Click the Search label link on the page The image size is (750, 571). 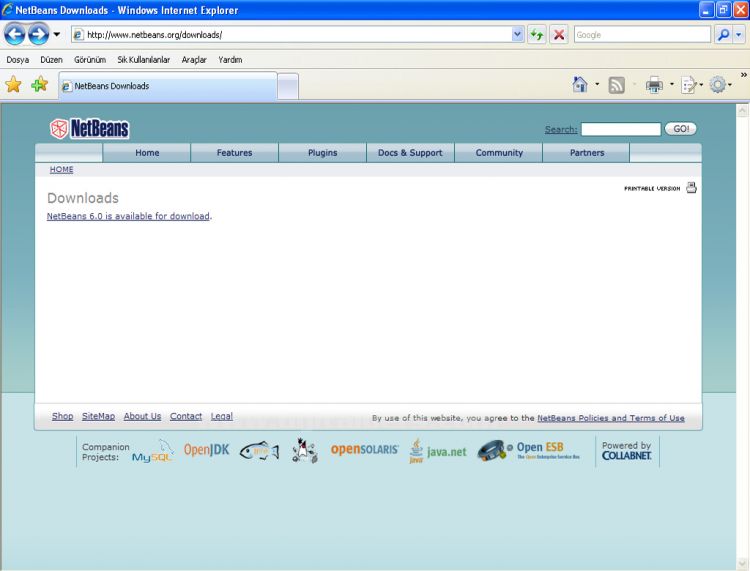tap(561, 129)
